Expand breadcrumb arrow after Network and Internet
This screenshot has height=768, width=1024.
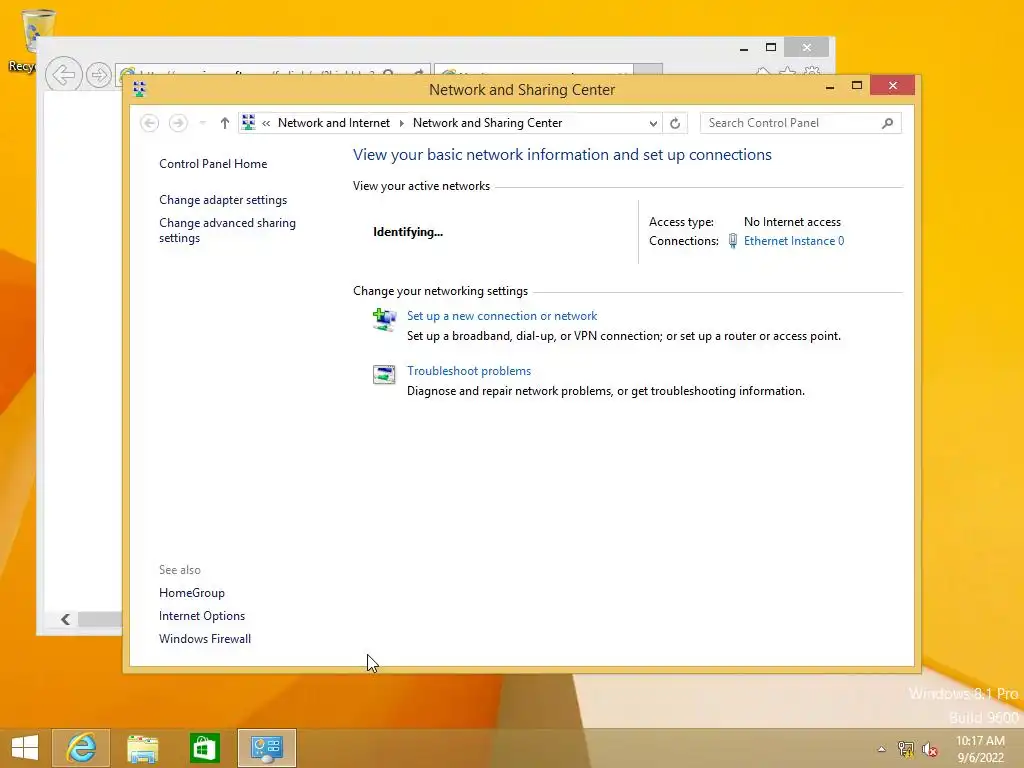point(402,123)
